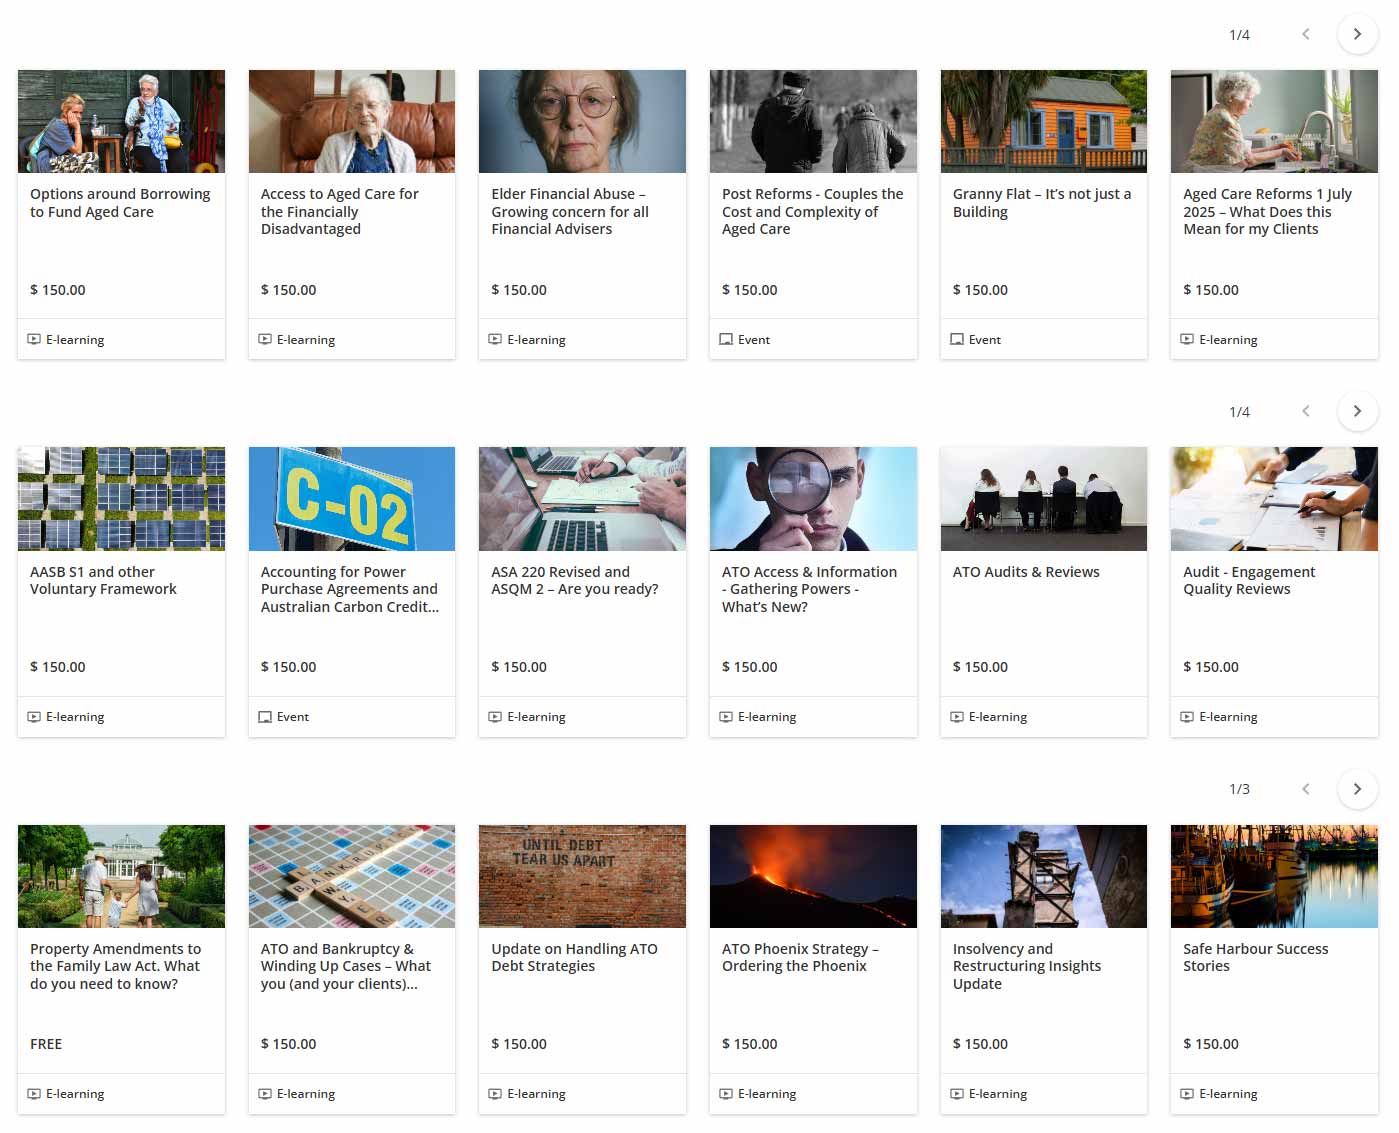The width and height of the screenshot is (1399, 1133).
Task: Click the solar panels thumbnail for AASB S1
Action: pos(121,498)
